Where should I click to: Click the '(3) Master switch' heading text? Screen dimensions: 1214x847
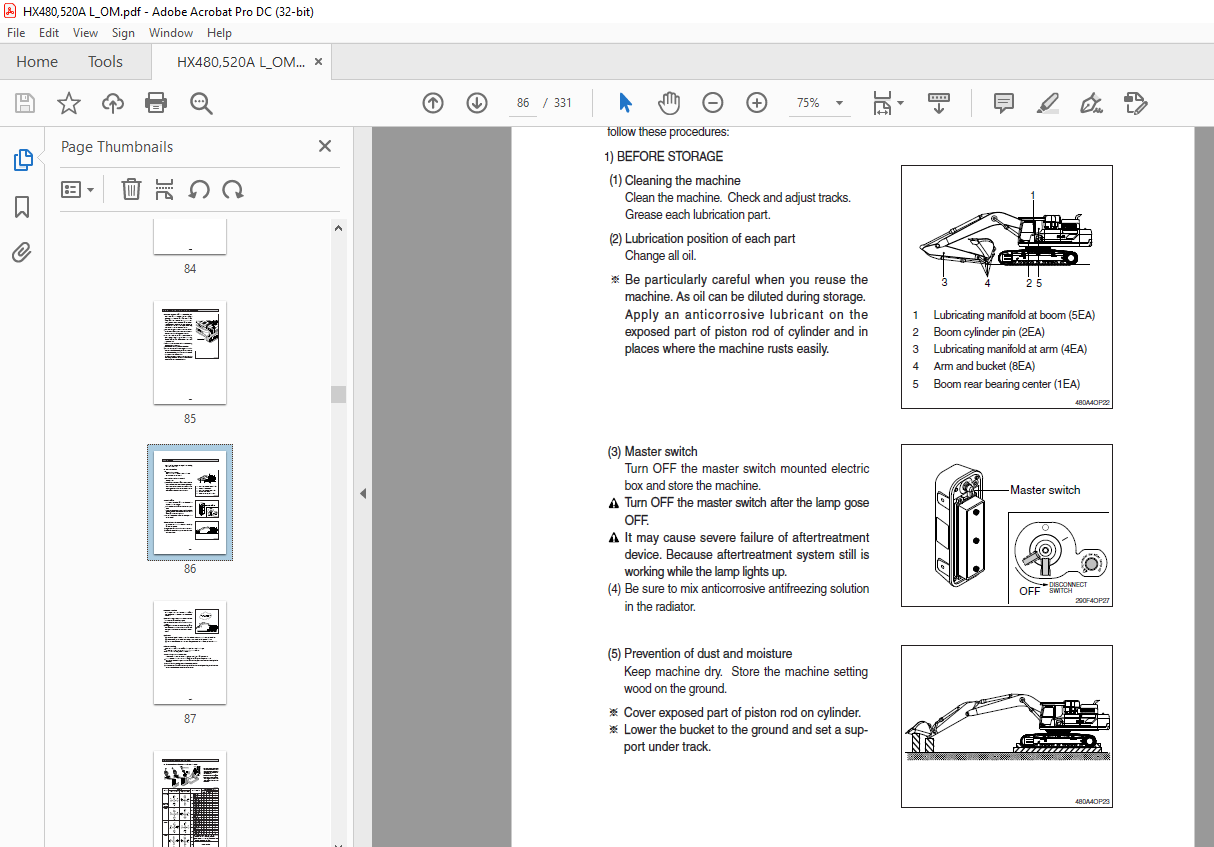coord(653,452)
